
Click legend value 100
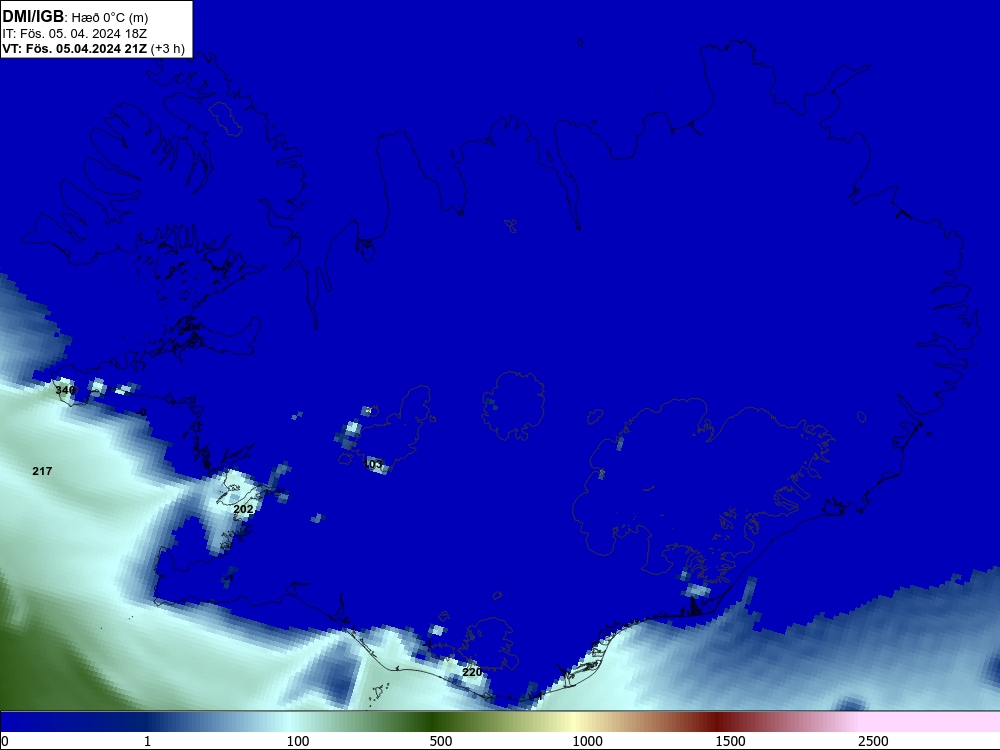[x=298, y=740]
